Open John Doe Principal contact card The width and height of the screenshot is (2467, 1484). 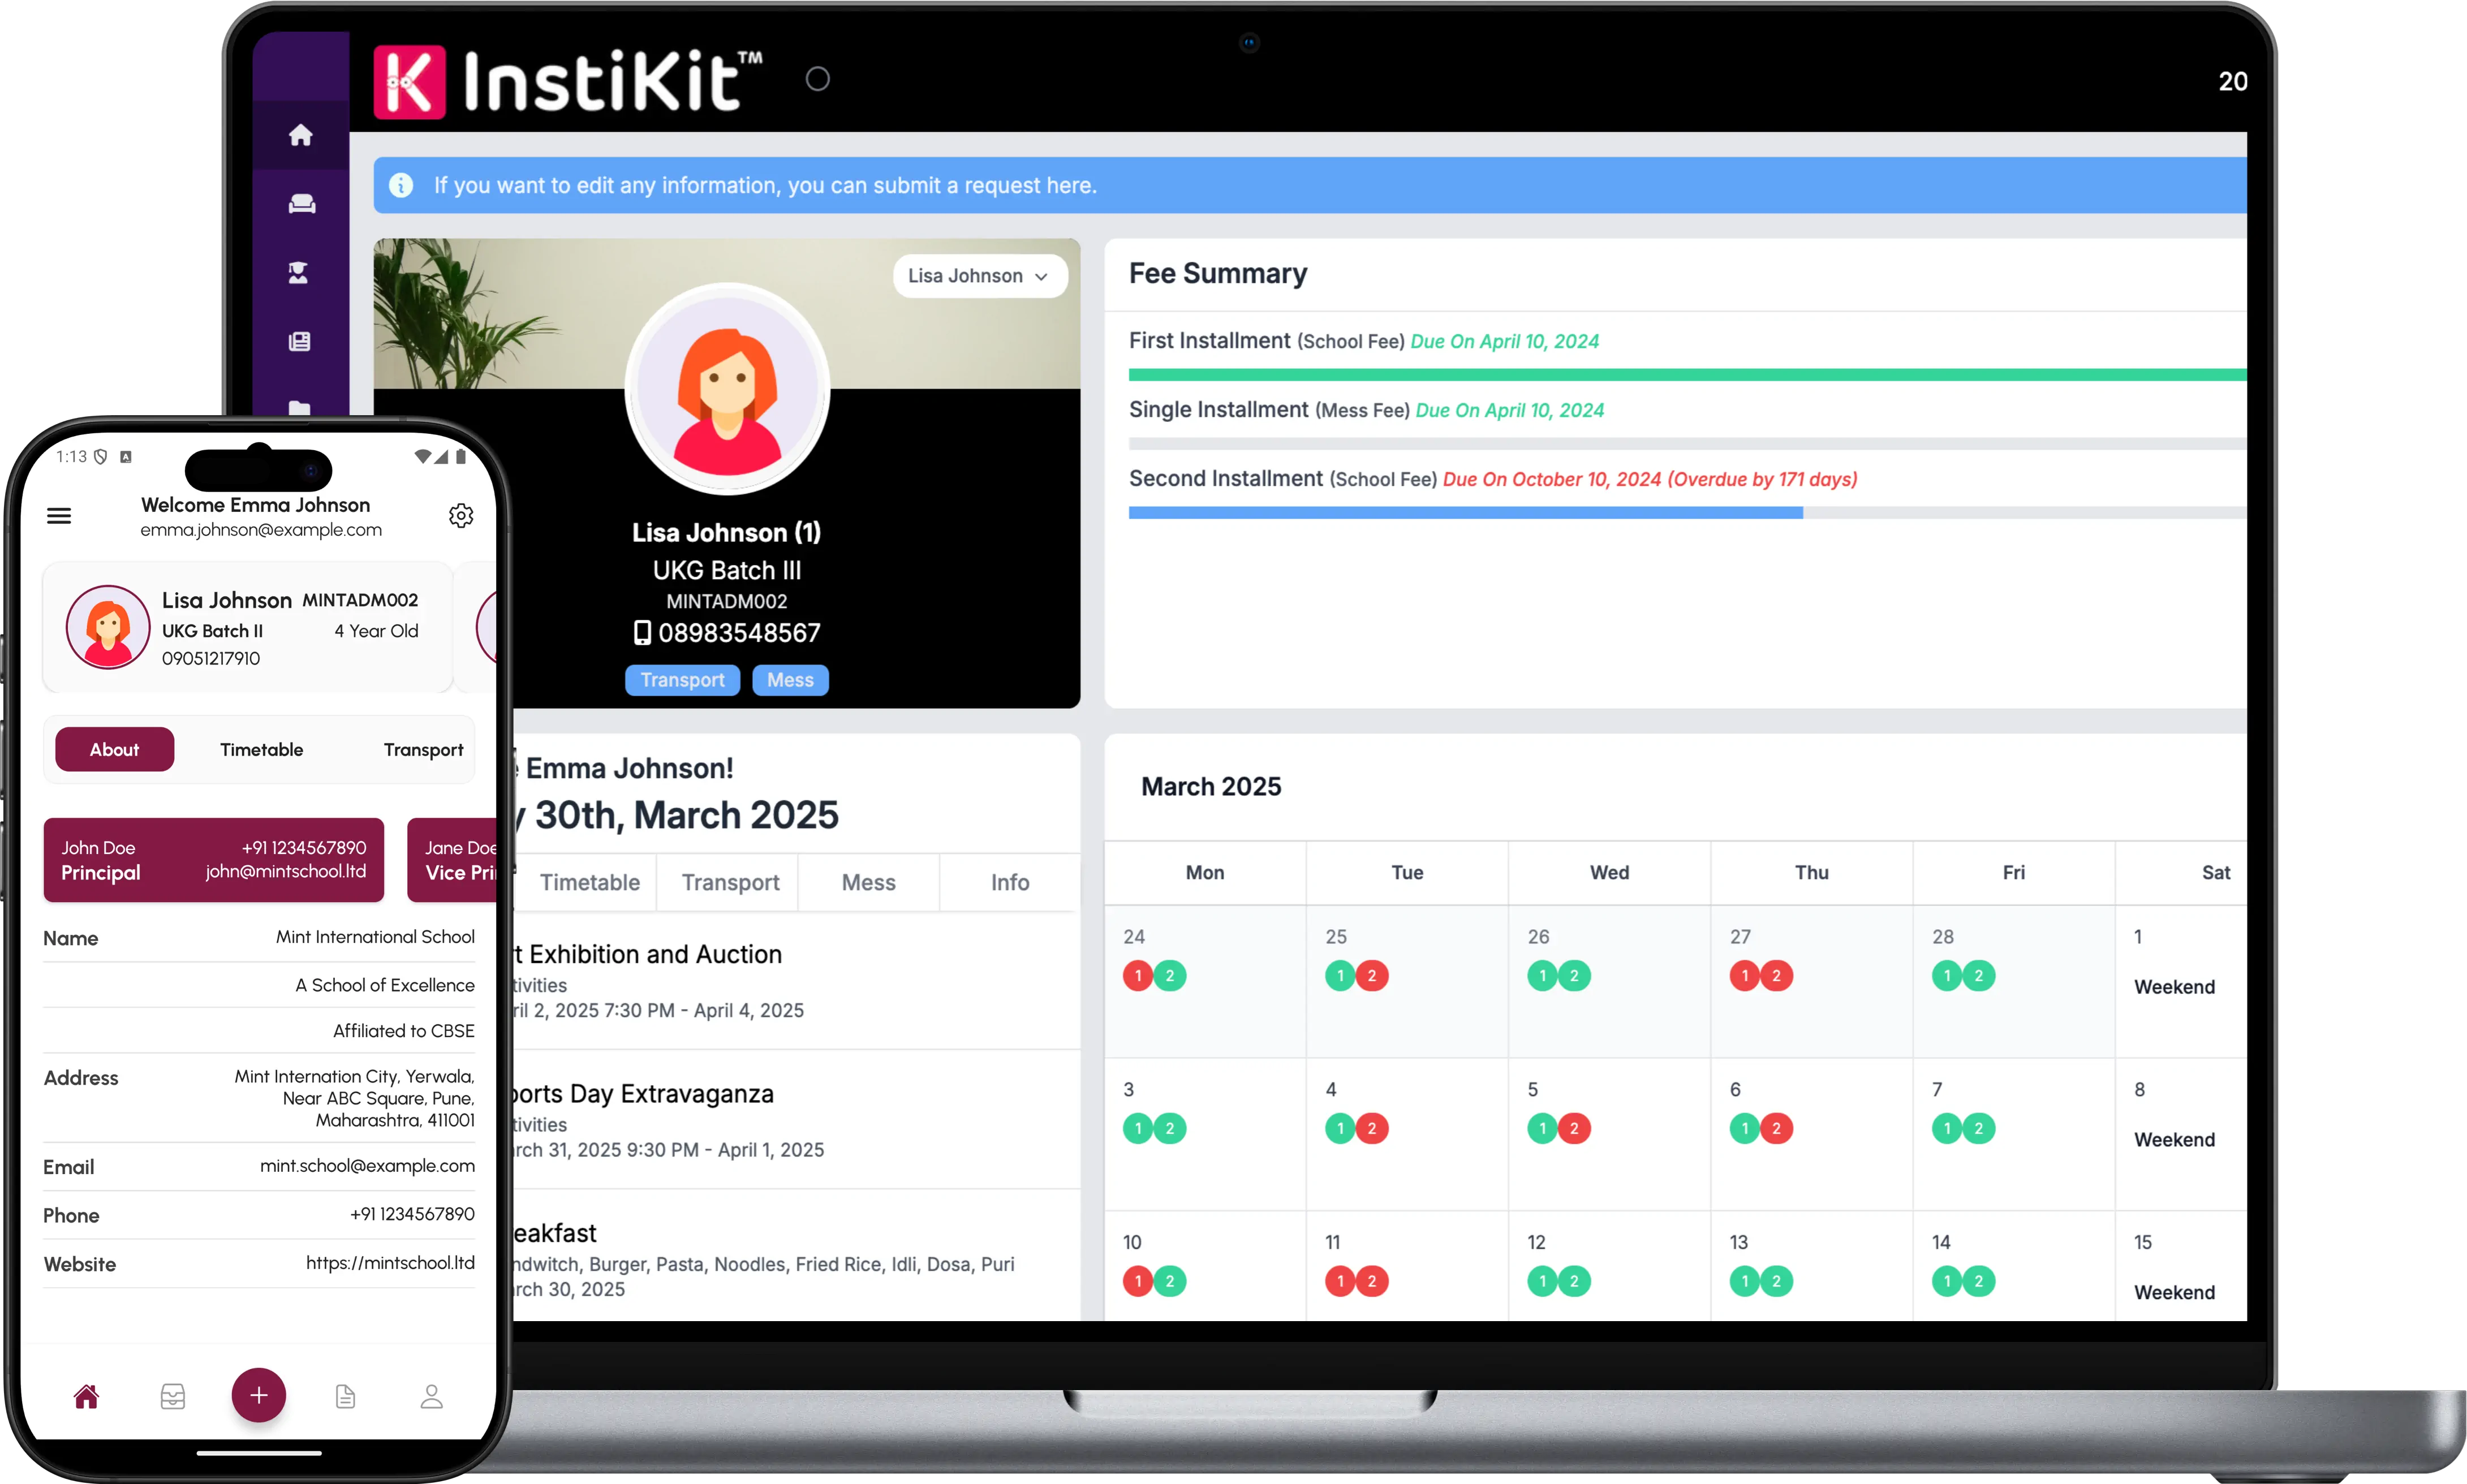pos(214,860)
